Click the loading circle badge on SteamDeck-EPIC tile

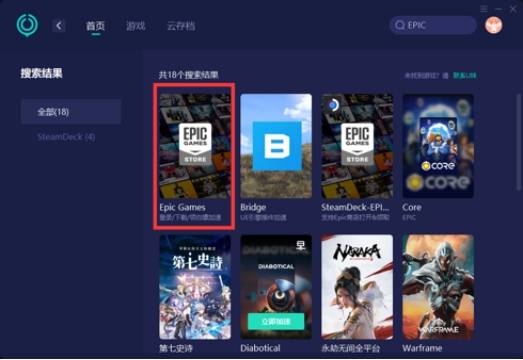(333, 105)
